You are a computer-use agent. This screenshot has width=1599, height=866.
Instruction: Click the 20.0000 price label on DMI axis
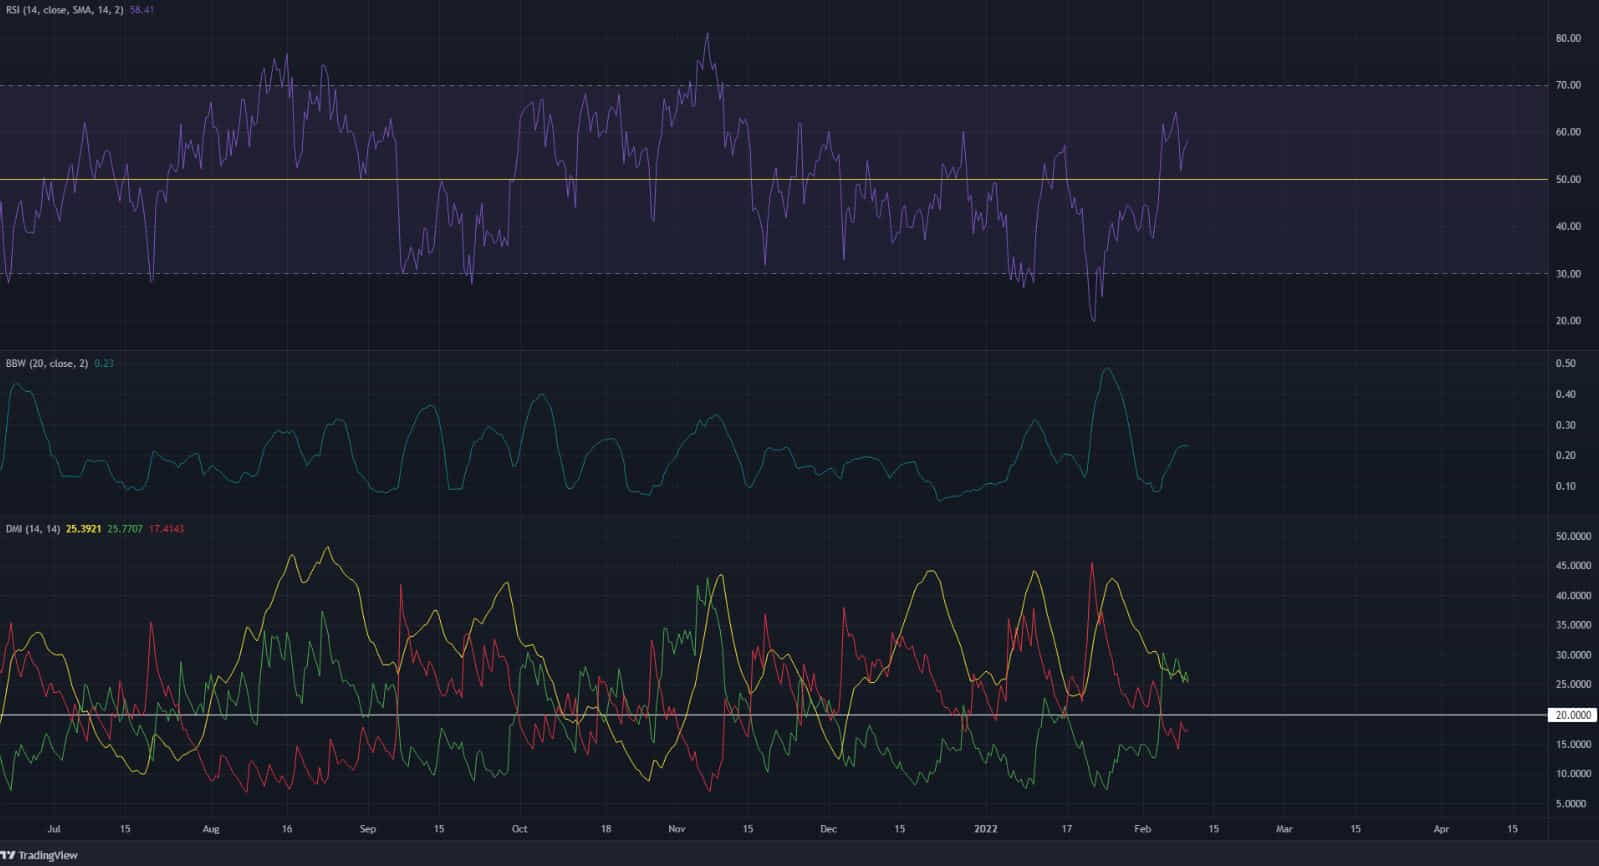coord(1572,715)
